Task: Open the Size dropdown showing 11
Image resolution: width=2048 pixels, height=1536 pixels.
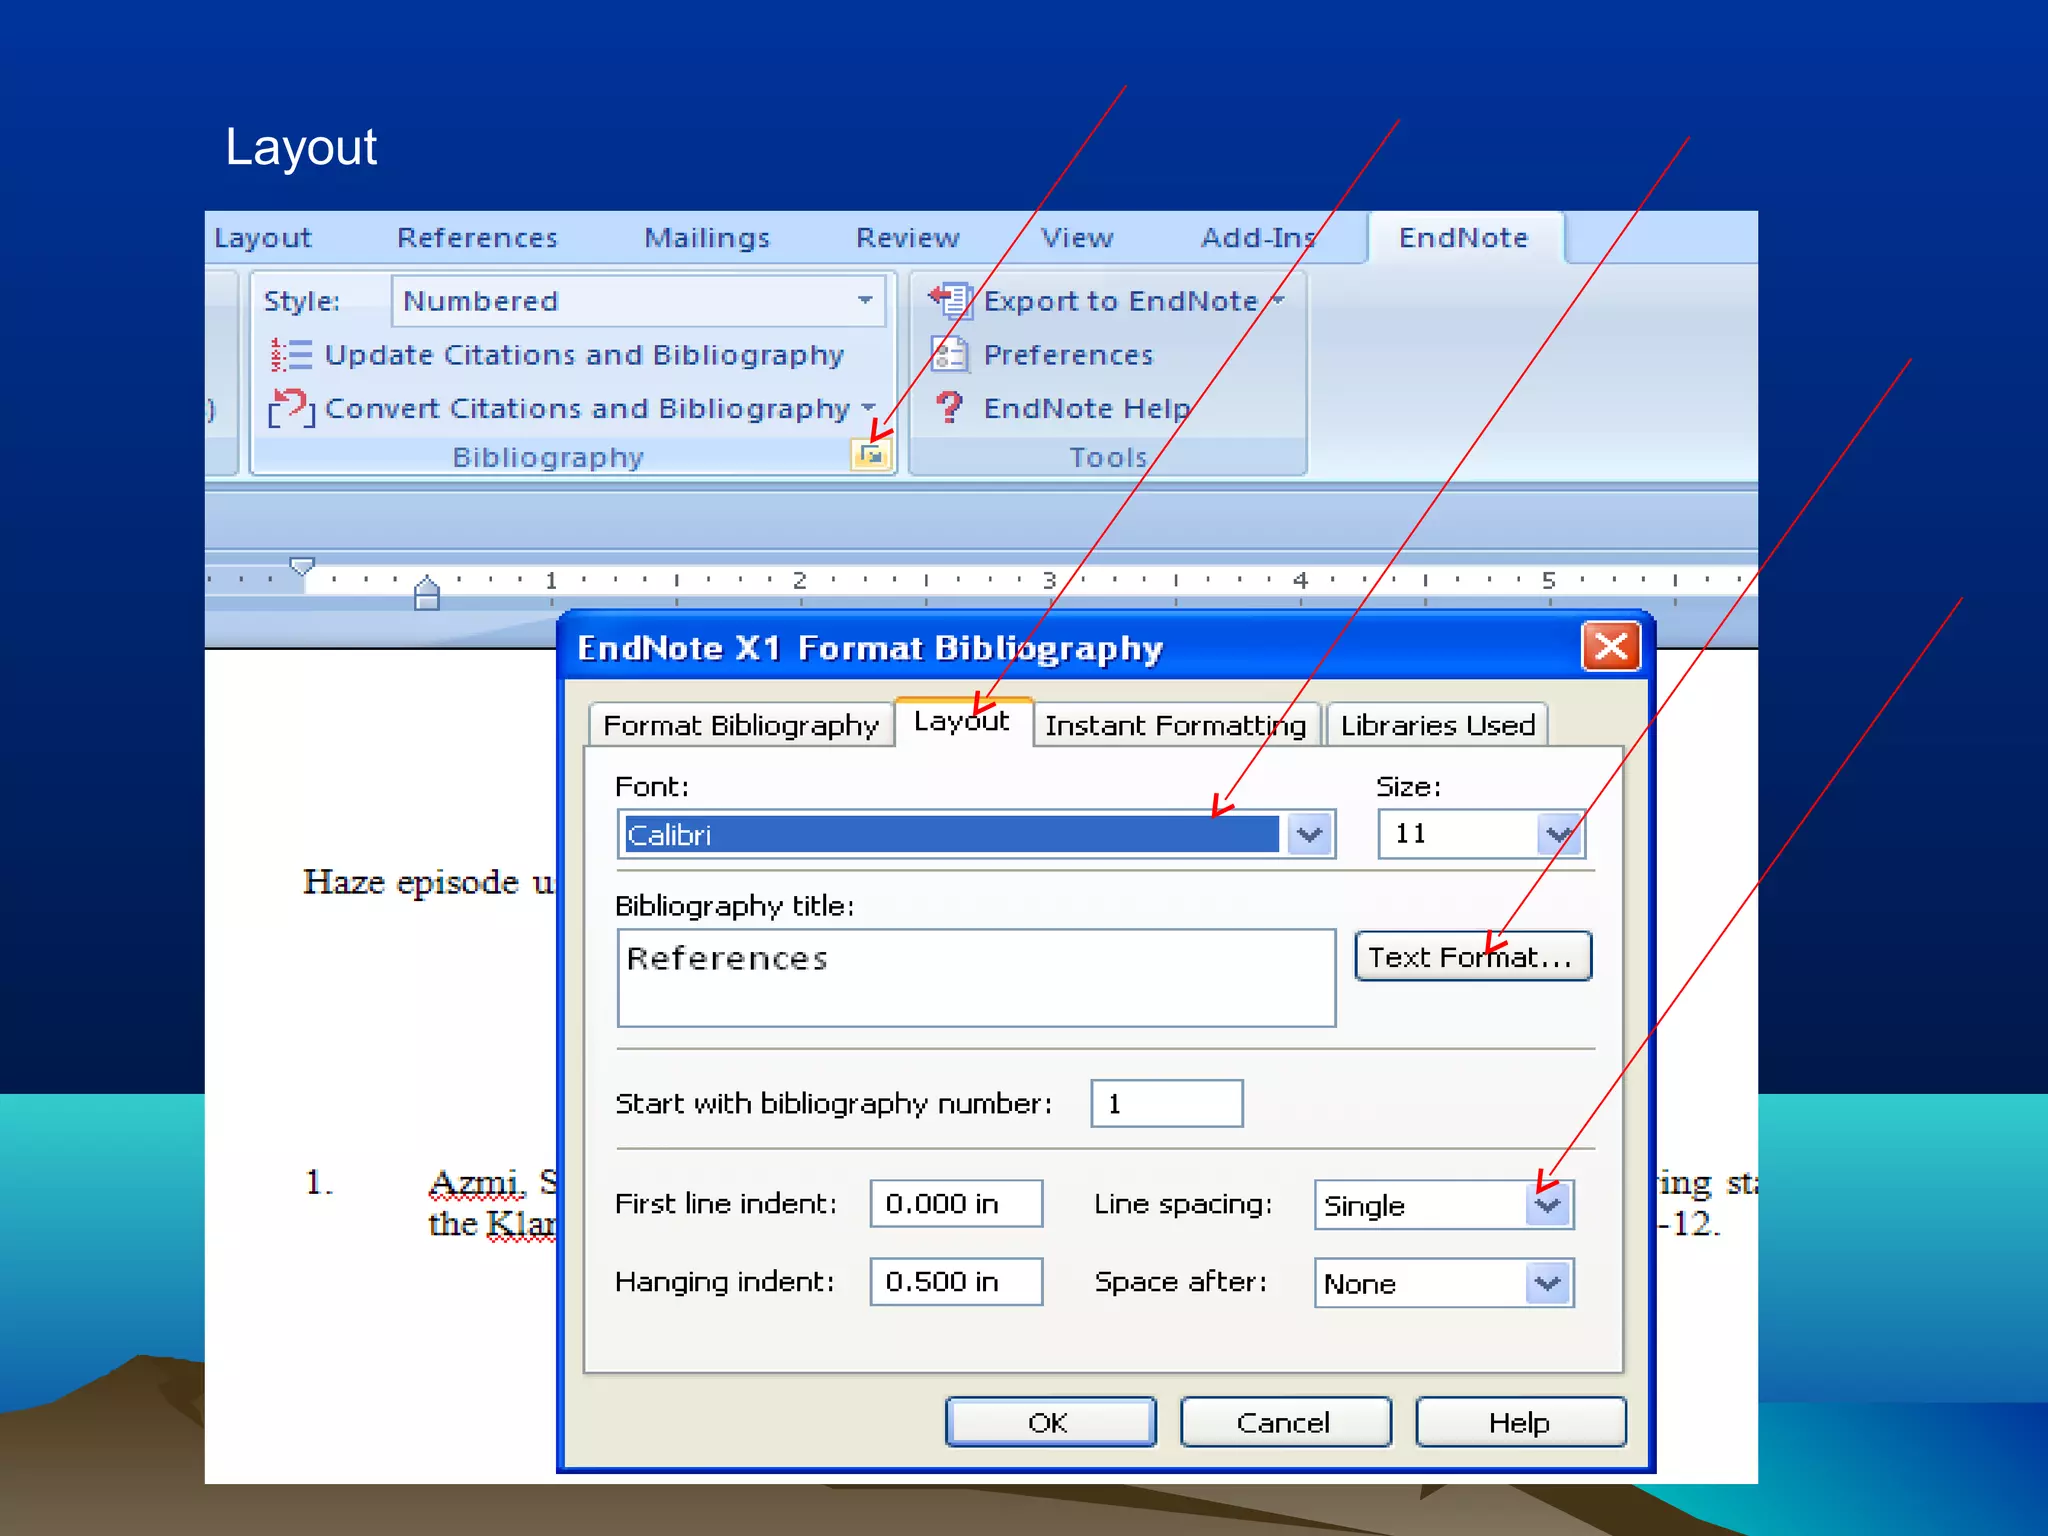Action: (x=1558, y=834)
